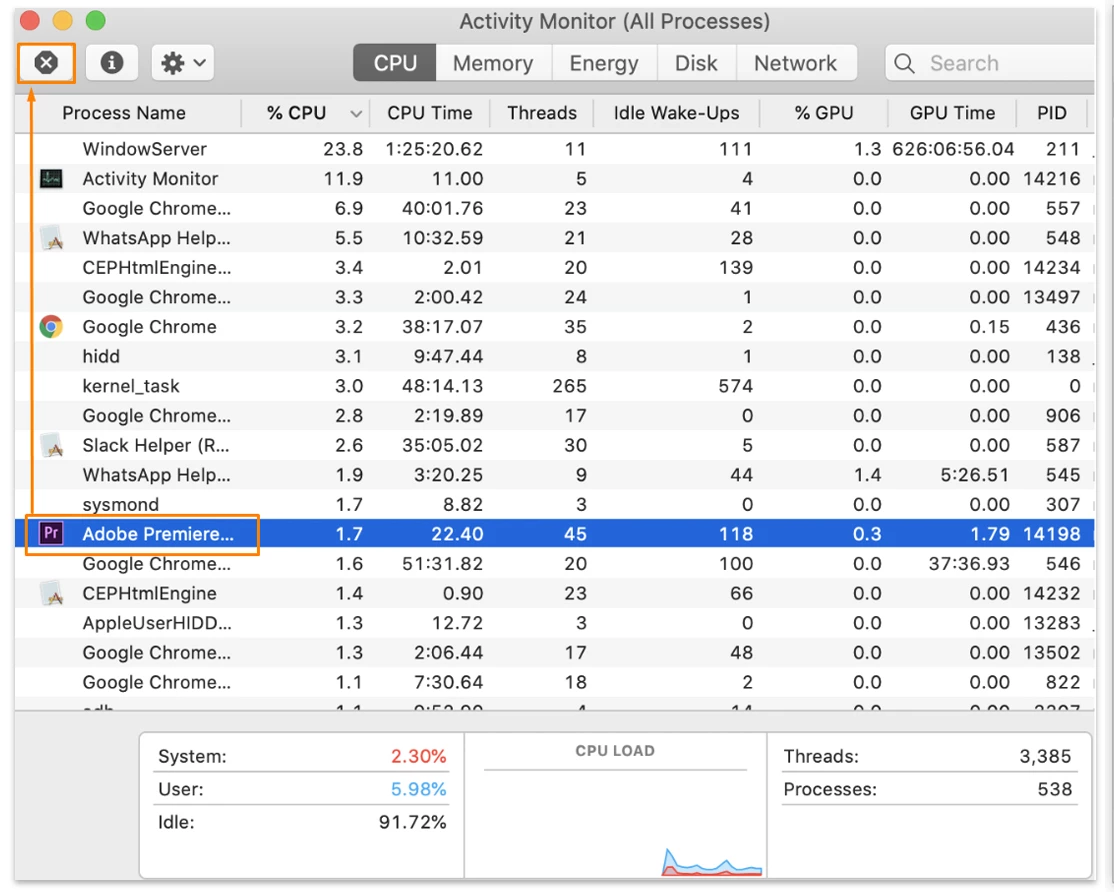
Task: Select the sysmond process
Action: click(554, 505)
